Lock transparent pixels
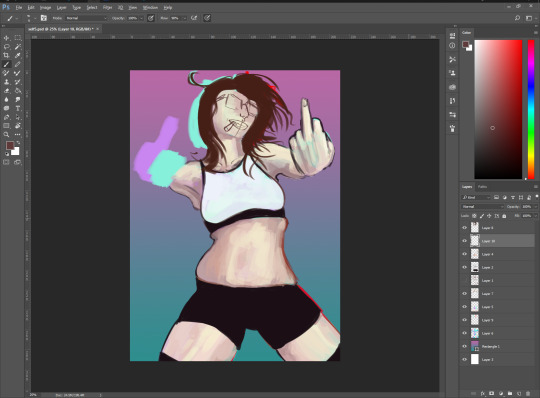Screen dimensions: 540x398 pyautogui.click(x=474, y=216)
